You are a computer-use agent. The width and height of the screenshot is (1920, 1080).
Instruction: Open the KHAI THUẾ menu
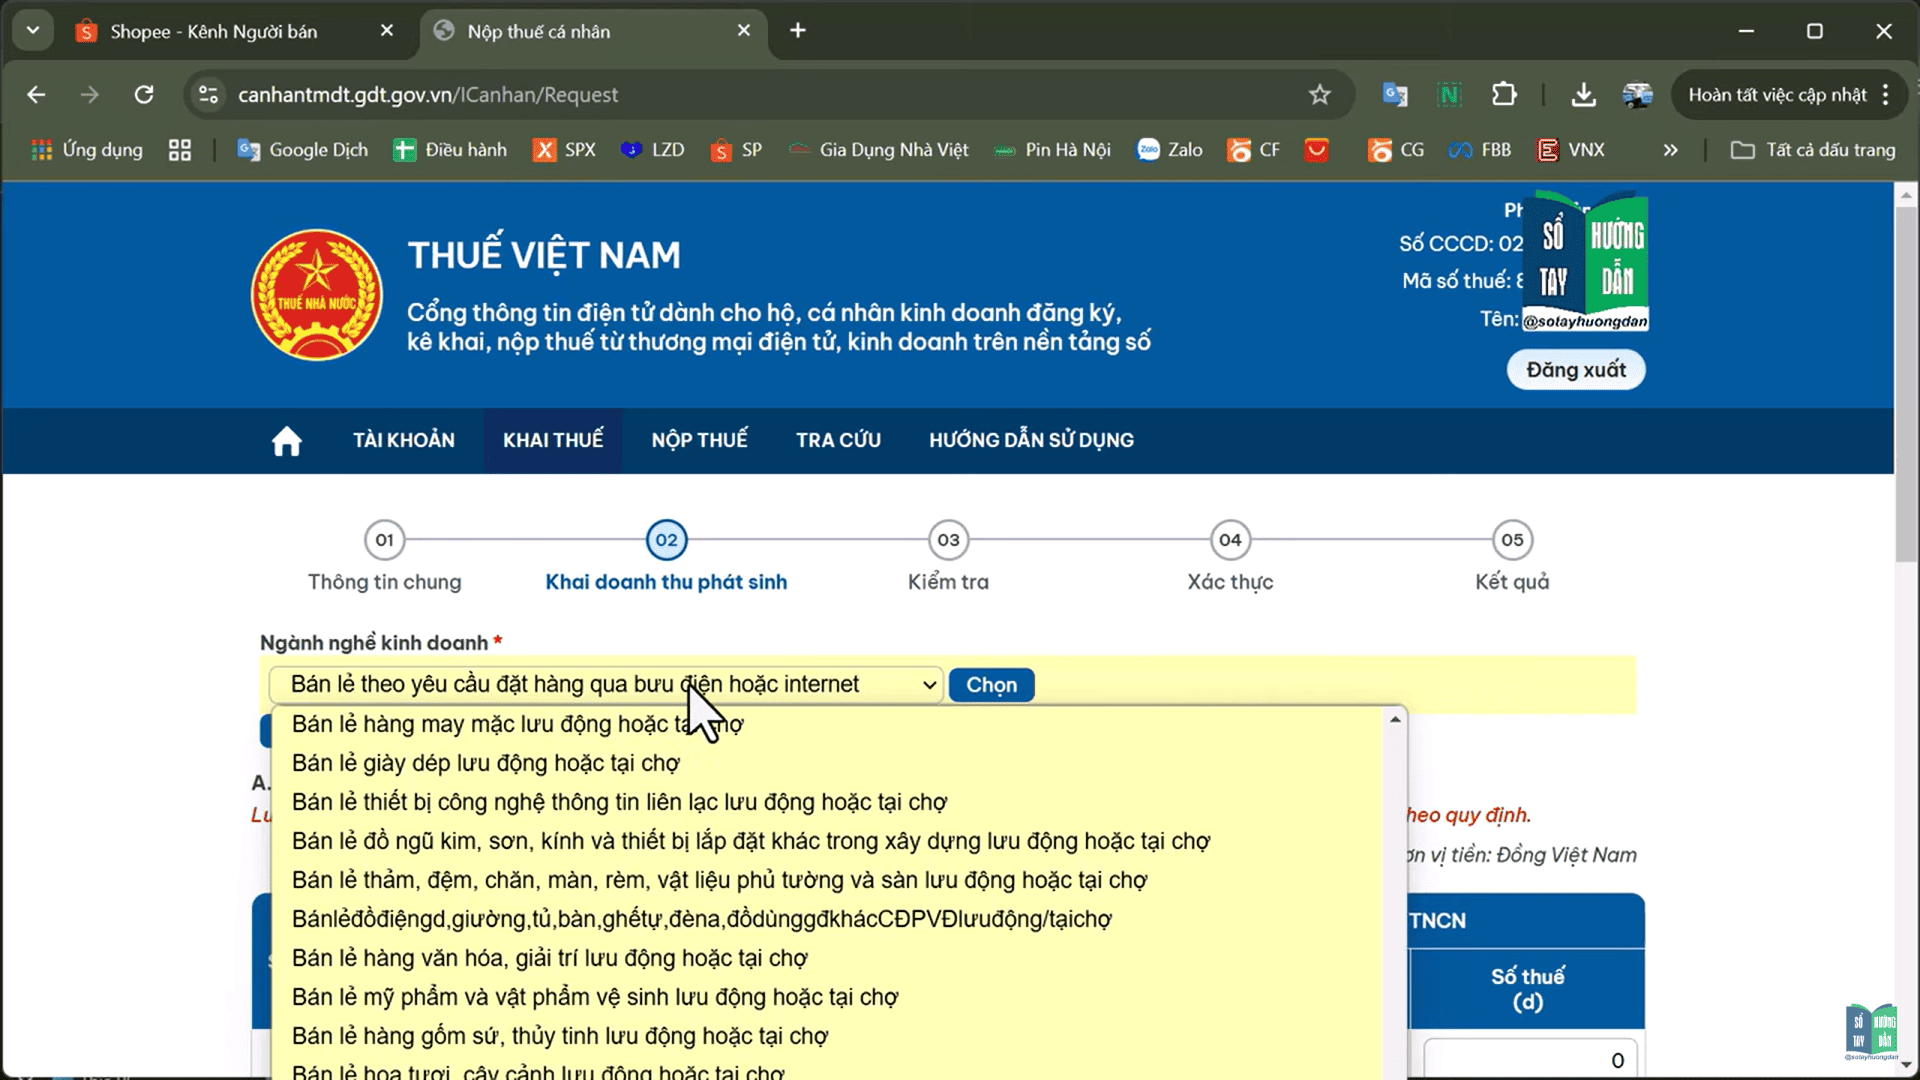pyautogui.click(x=553, y=440)
